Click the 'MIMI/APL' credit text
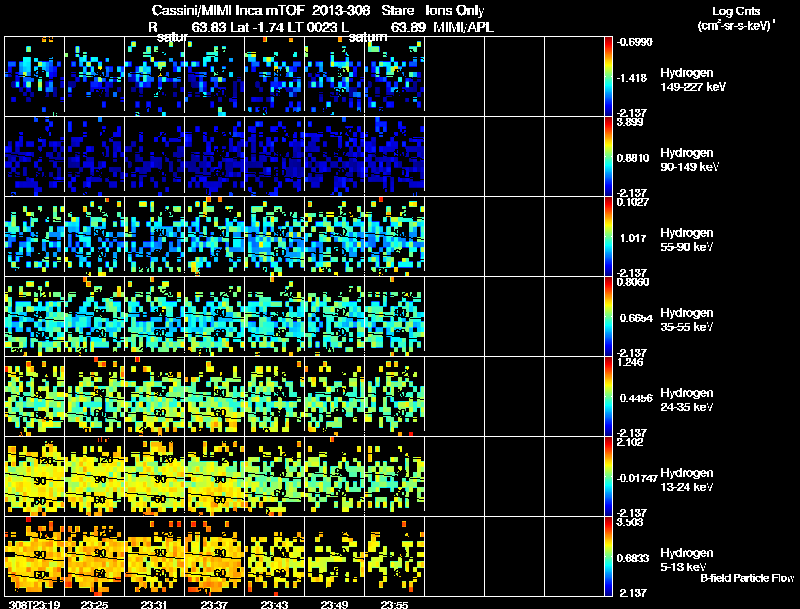Screen dimensions: 800x609 click(463, 27)
